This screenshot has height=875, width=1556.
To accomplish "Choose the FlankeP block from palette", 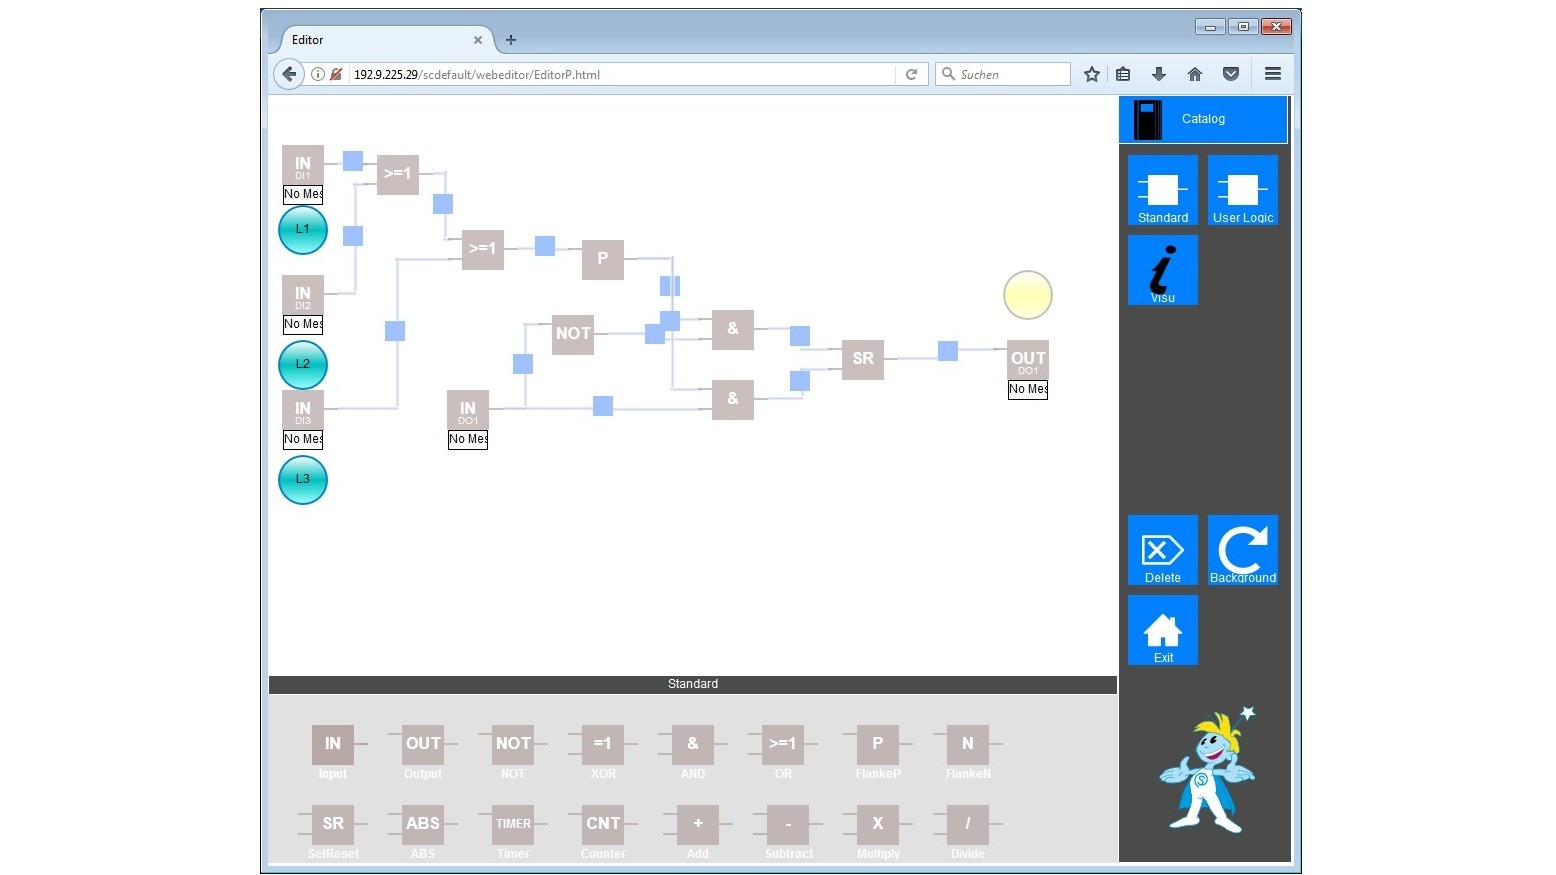I will [877, 744].
